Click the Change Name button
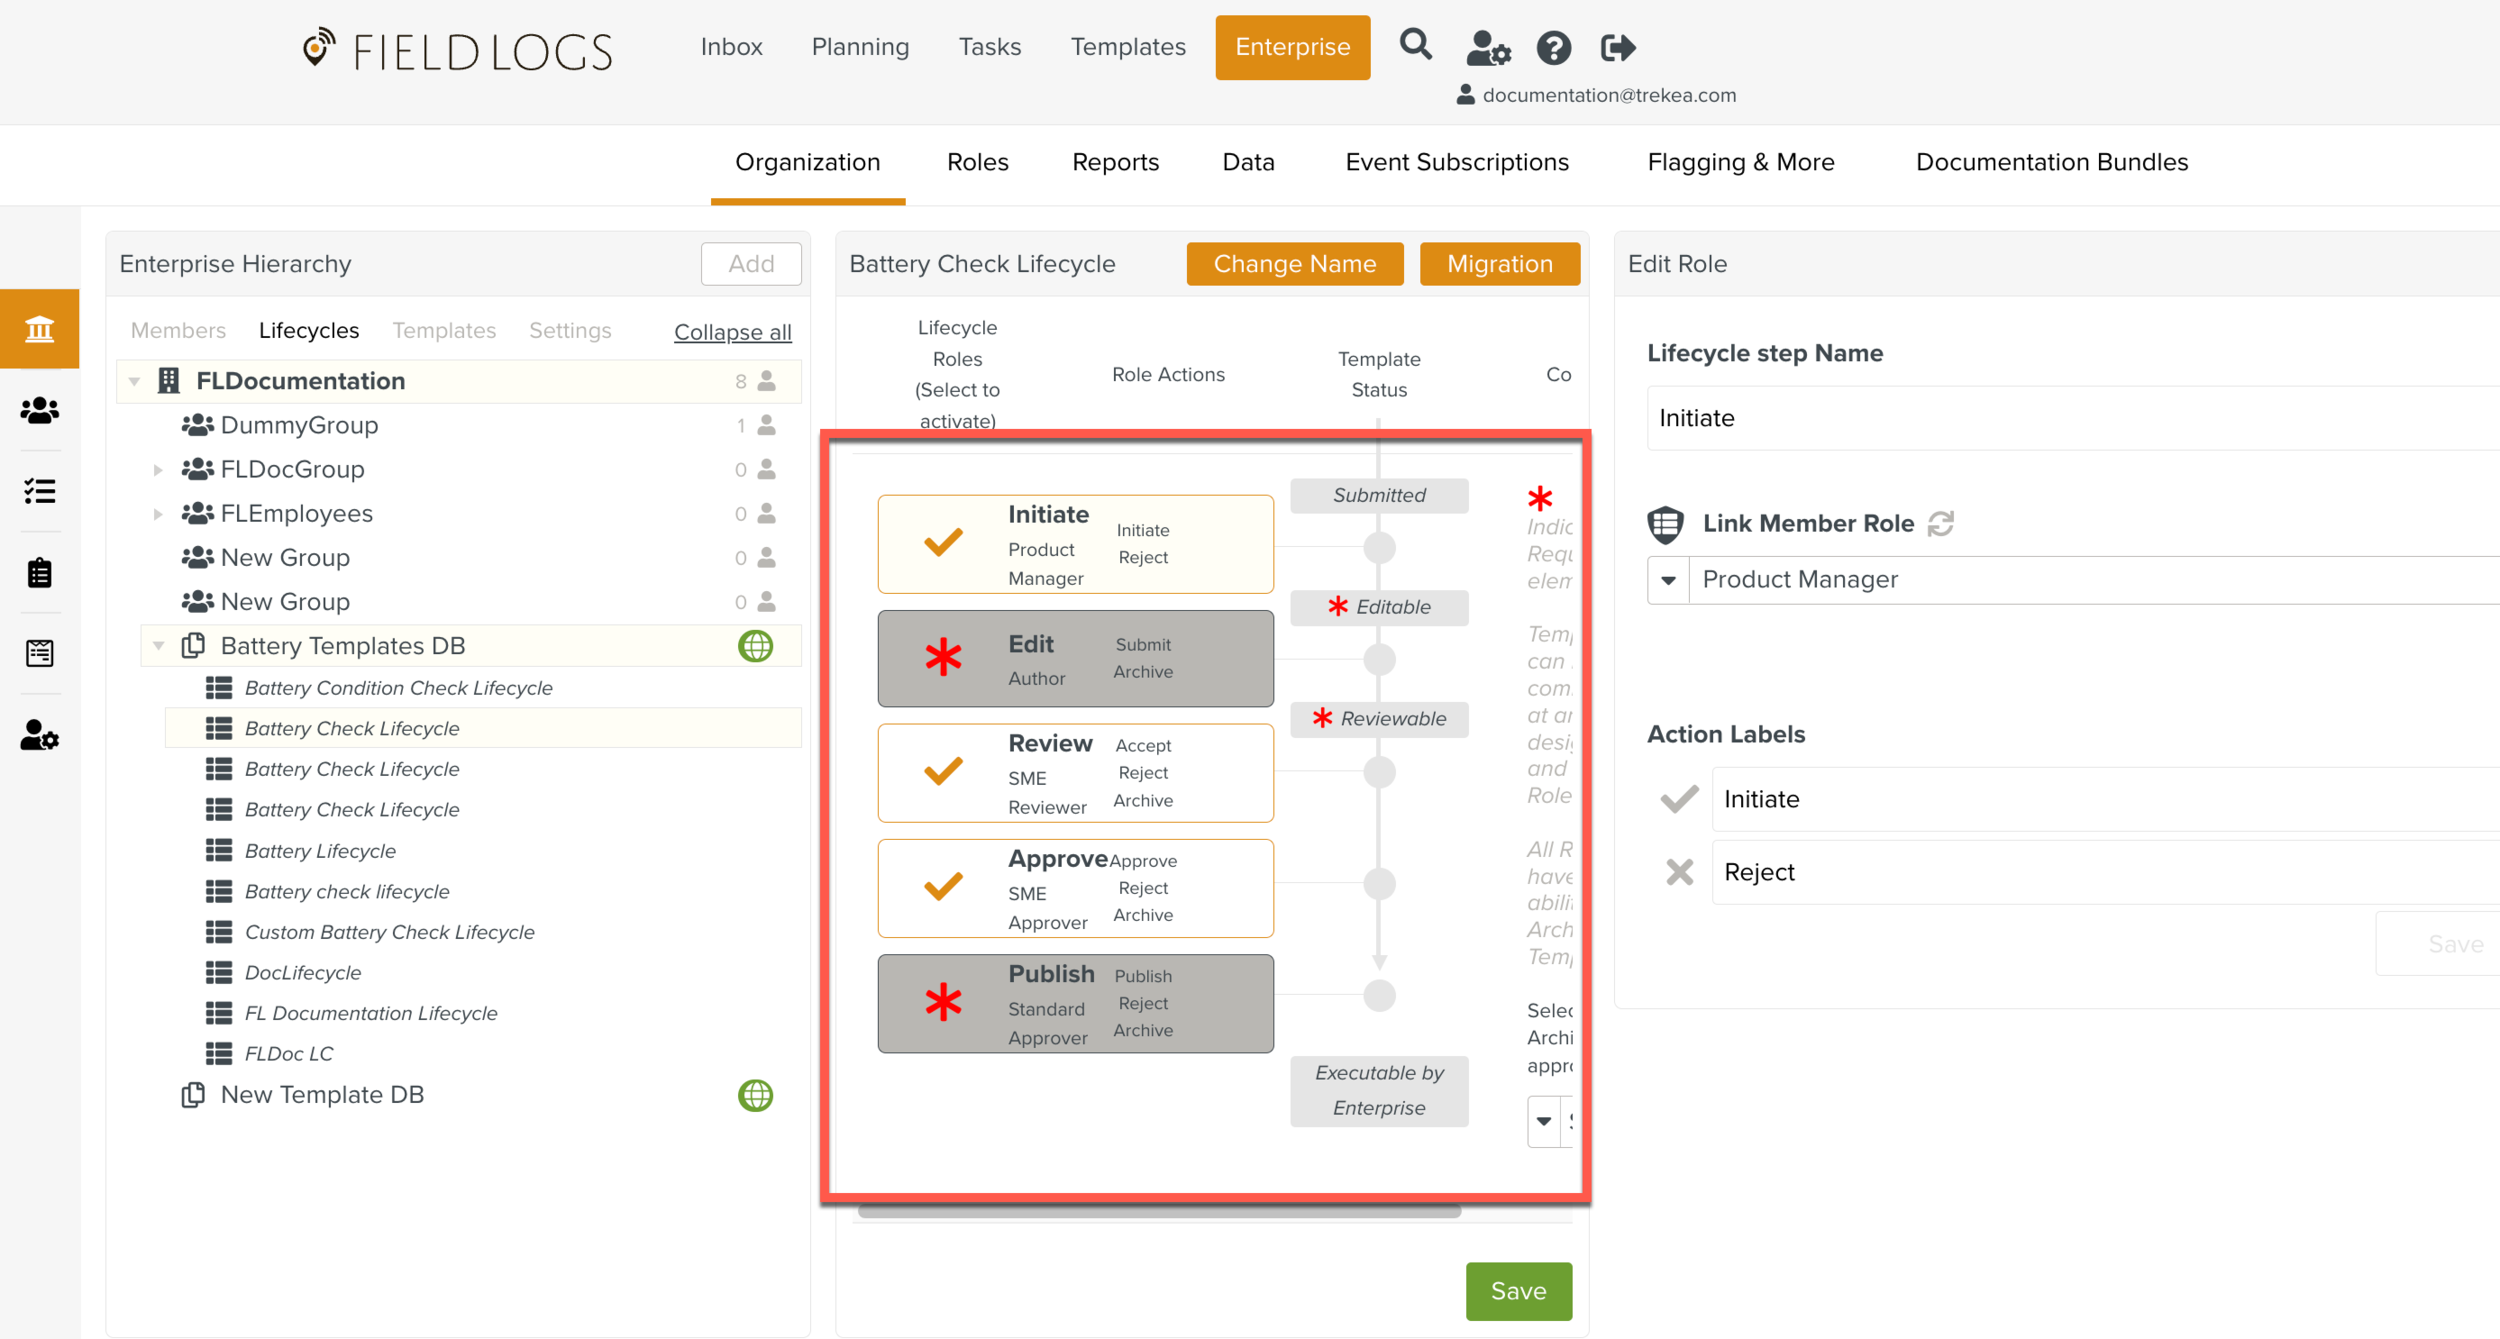This screenshot has height=1339, width=2500. 1294,264
